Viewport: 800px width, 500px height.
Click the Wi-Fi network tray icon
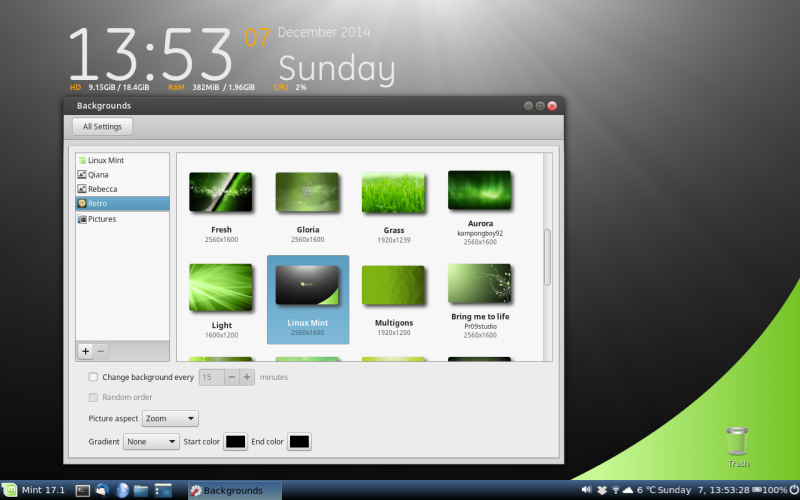[x=615, y=491]
